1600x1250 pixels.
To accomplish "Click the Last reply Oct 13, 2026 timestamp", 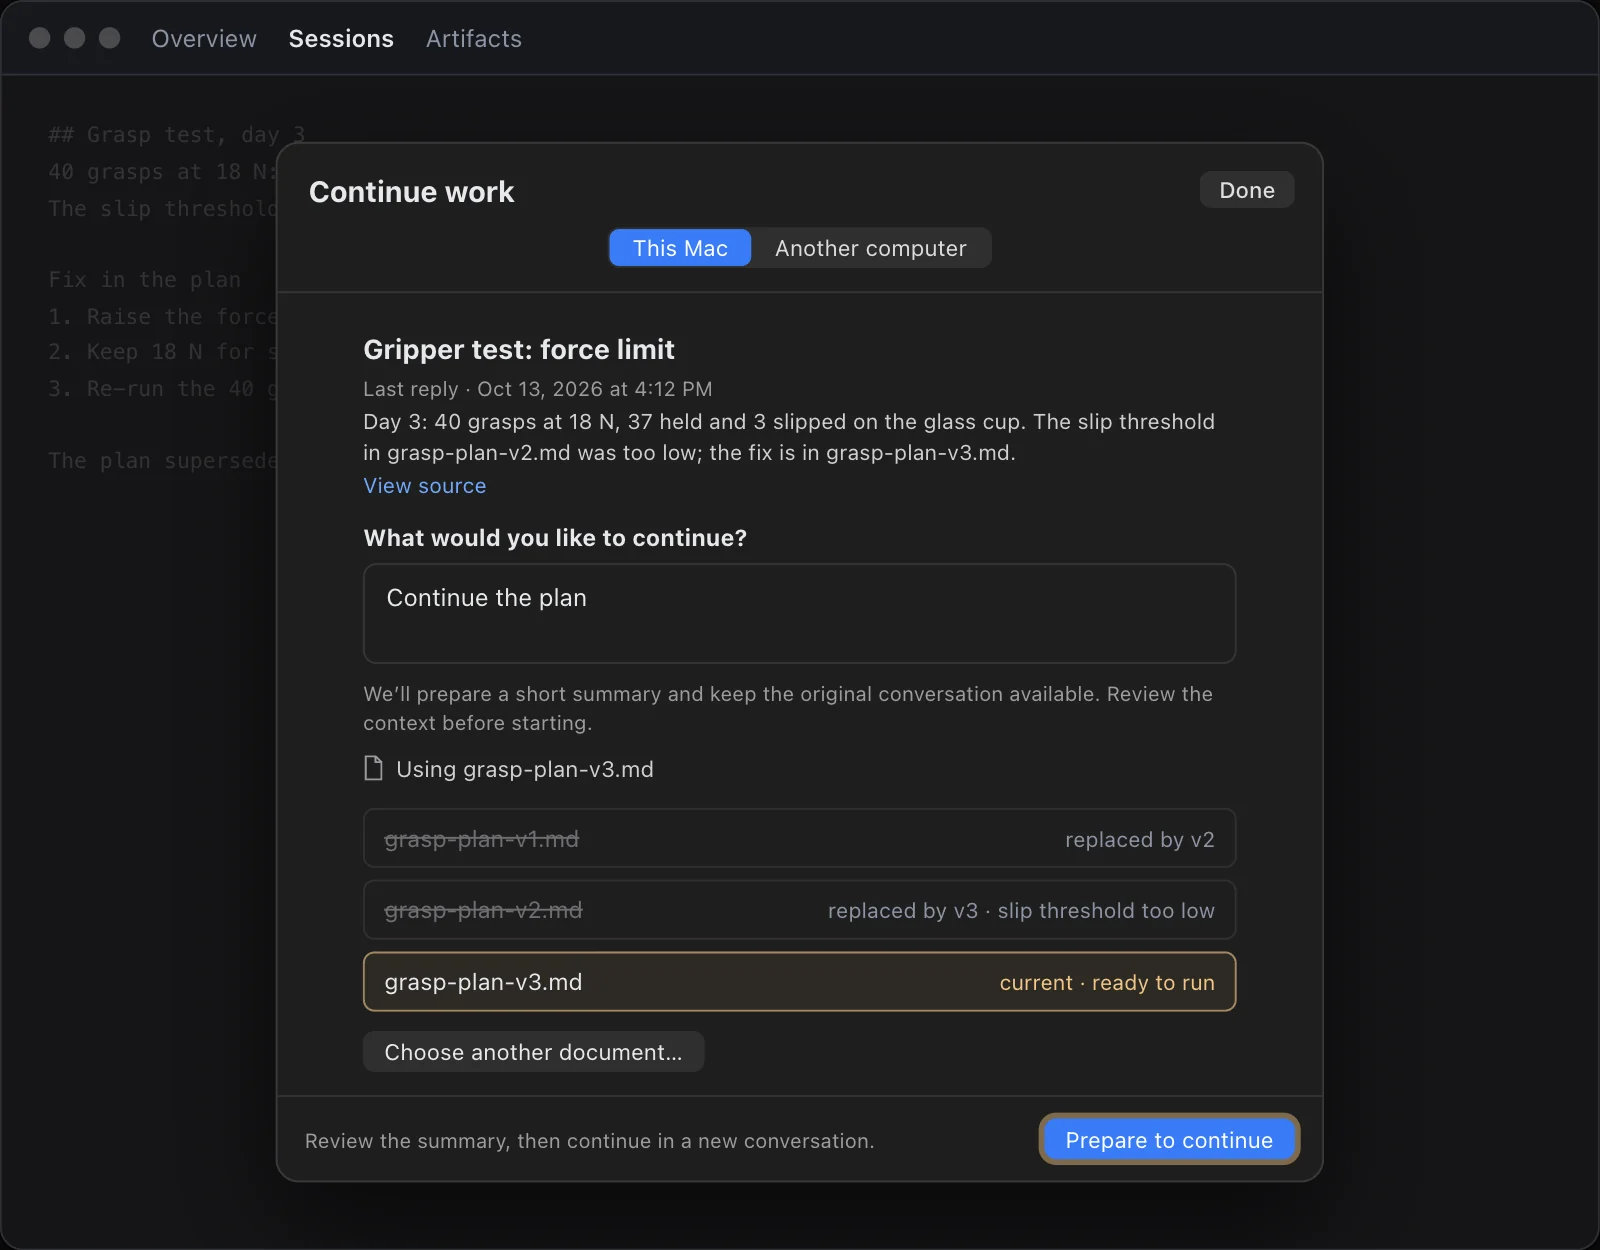I will click(x=538, y=389).
